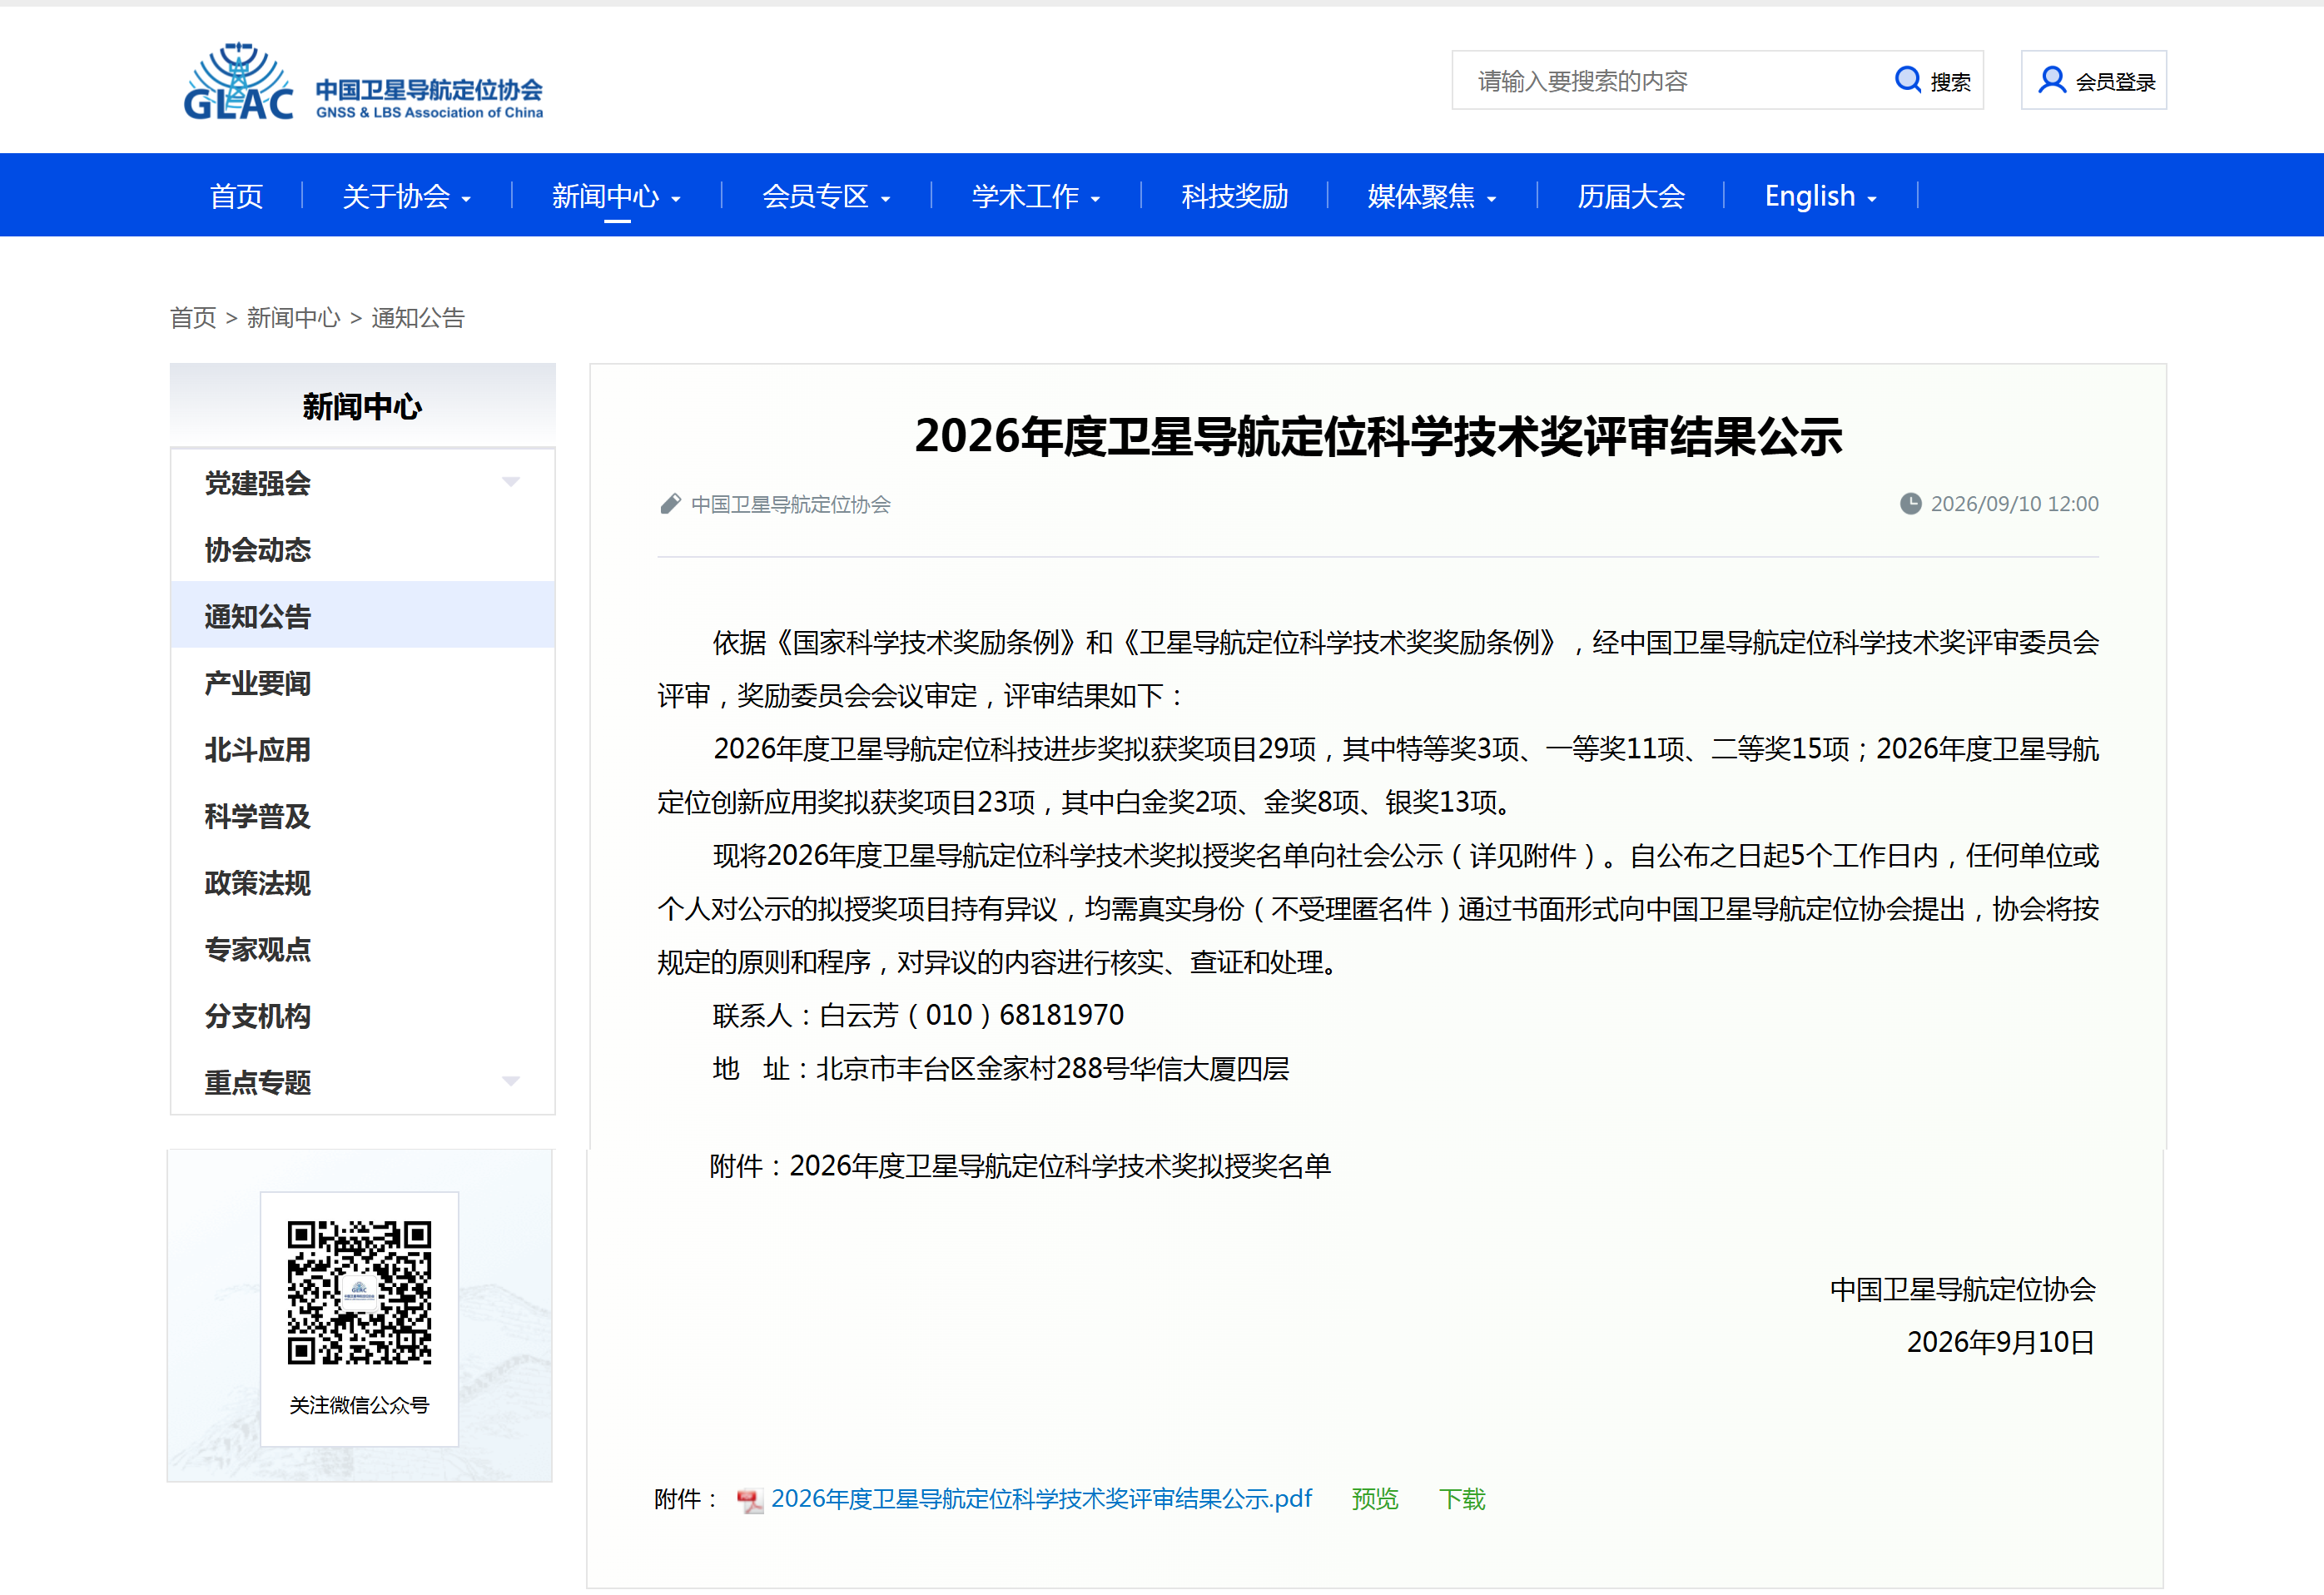The width and height of the screenshot is (2324, 1595).
Task: Open 首页 in the navigation bar
Action: 236,196
